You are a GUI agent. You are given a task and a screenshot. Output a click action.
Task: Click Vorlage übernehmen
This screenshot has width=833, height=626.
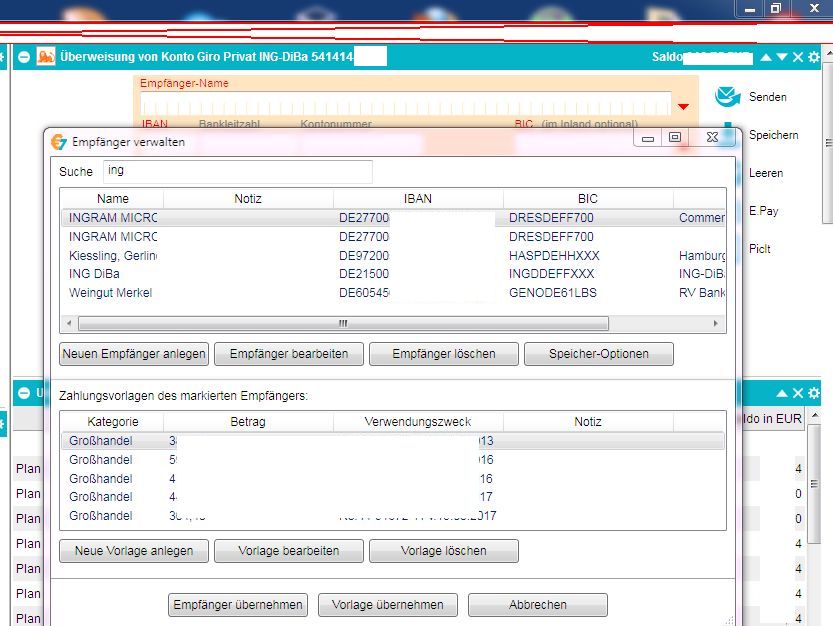pyautogui.click(x=388, y=605)
